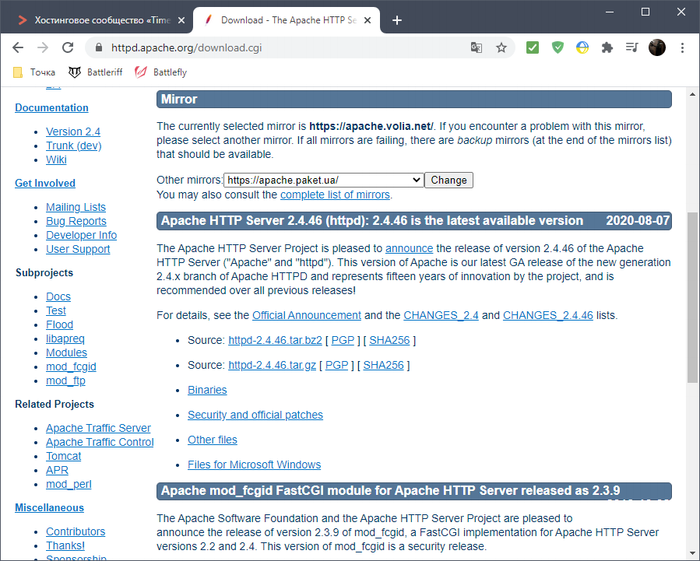700x561 pixels.
Task: Click the address bar URL field
Action: coord(280,47)
